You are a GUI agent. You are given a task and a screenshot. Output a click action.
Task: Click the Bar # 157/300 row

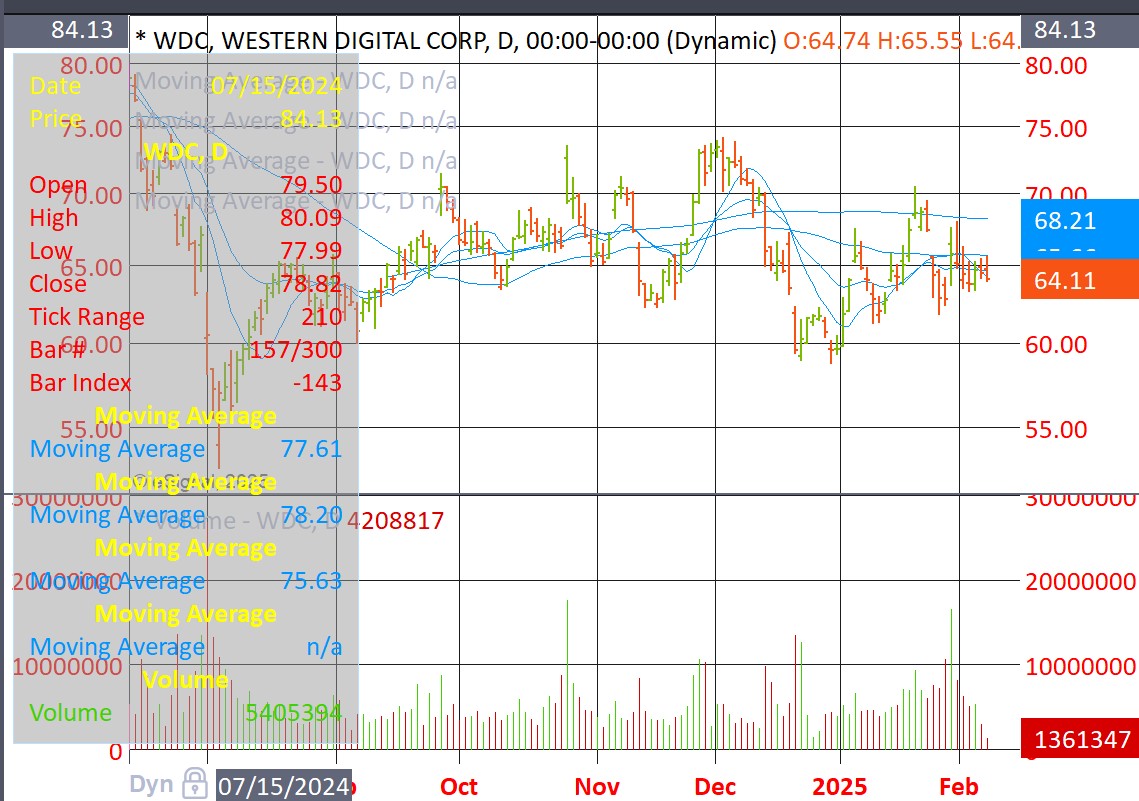185,349
